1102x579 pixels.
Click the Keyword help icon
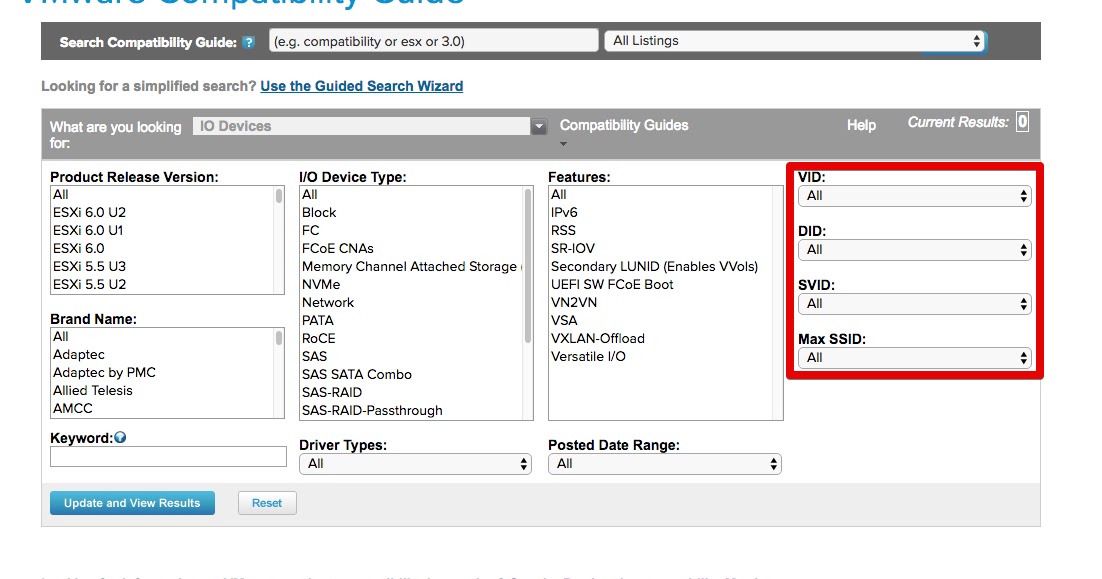tap(120, 437)
